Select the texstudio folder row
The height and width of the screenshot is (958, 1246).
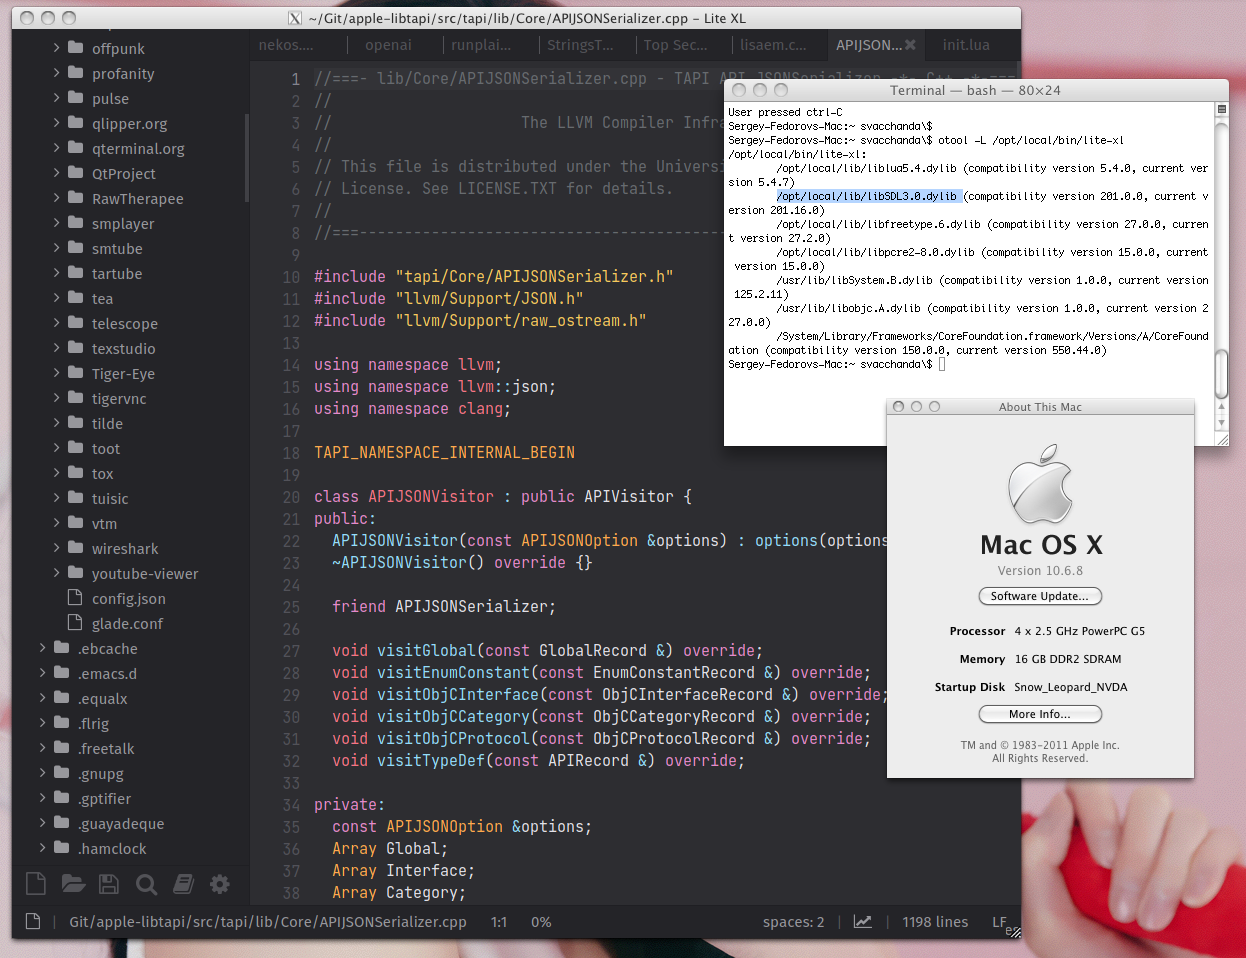(130, 348)
